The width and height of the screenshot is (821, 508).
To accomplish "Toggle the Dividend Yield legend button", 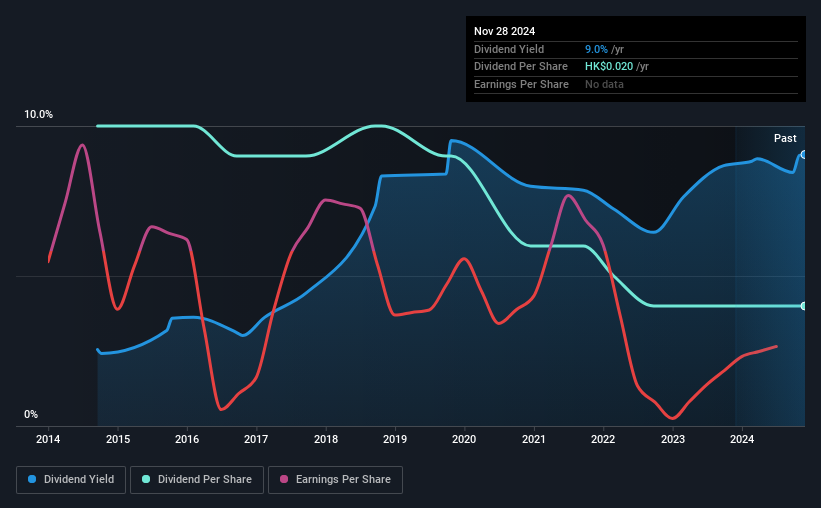I will tap(71, 480).
